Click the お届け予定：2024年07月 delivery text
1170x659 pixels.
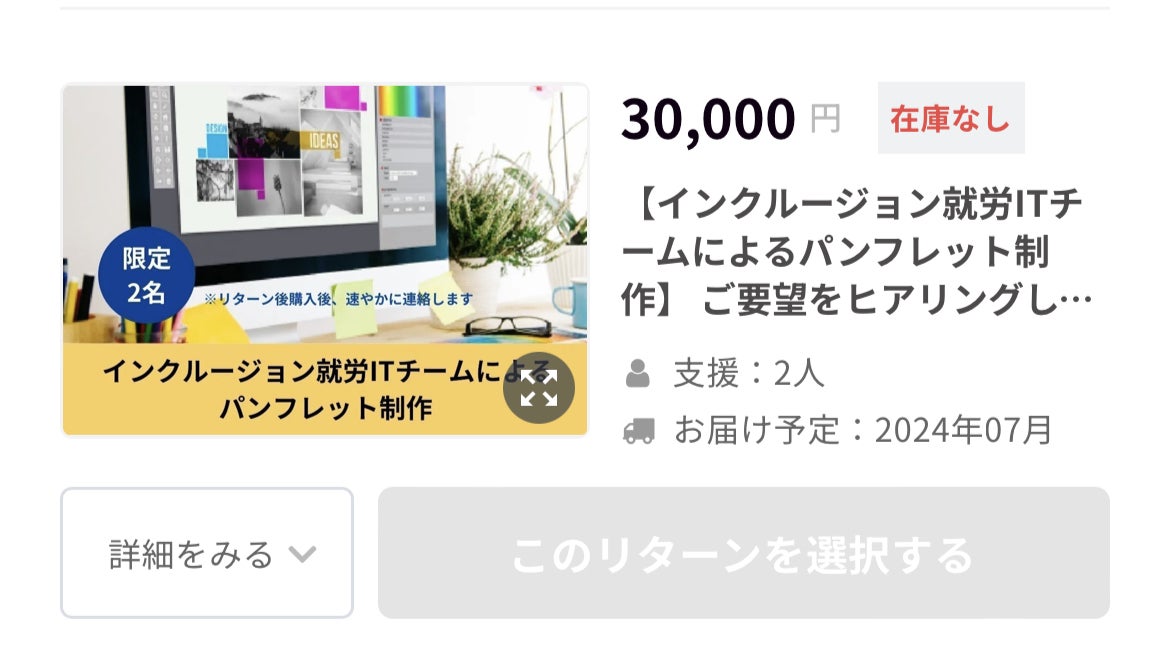[x=863, y=431]
